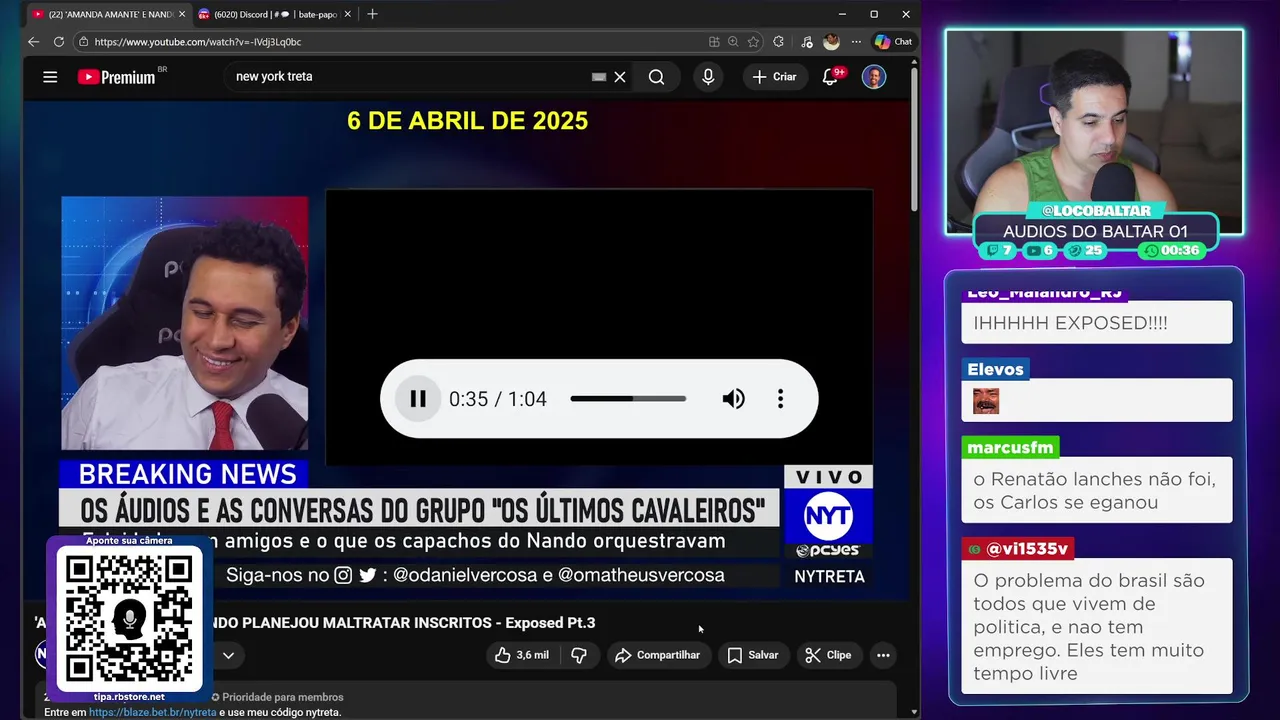Image resolution: width=1280 pixels, height=720 pixels.
Task: Click the 'AUDIOS DO BALTAR 01' overlay title
Action: [1095, 231]
